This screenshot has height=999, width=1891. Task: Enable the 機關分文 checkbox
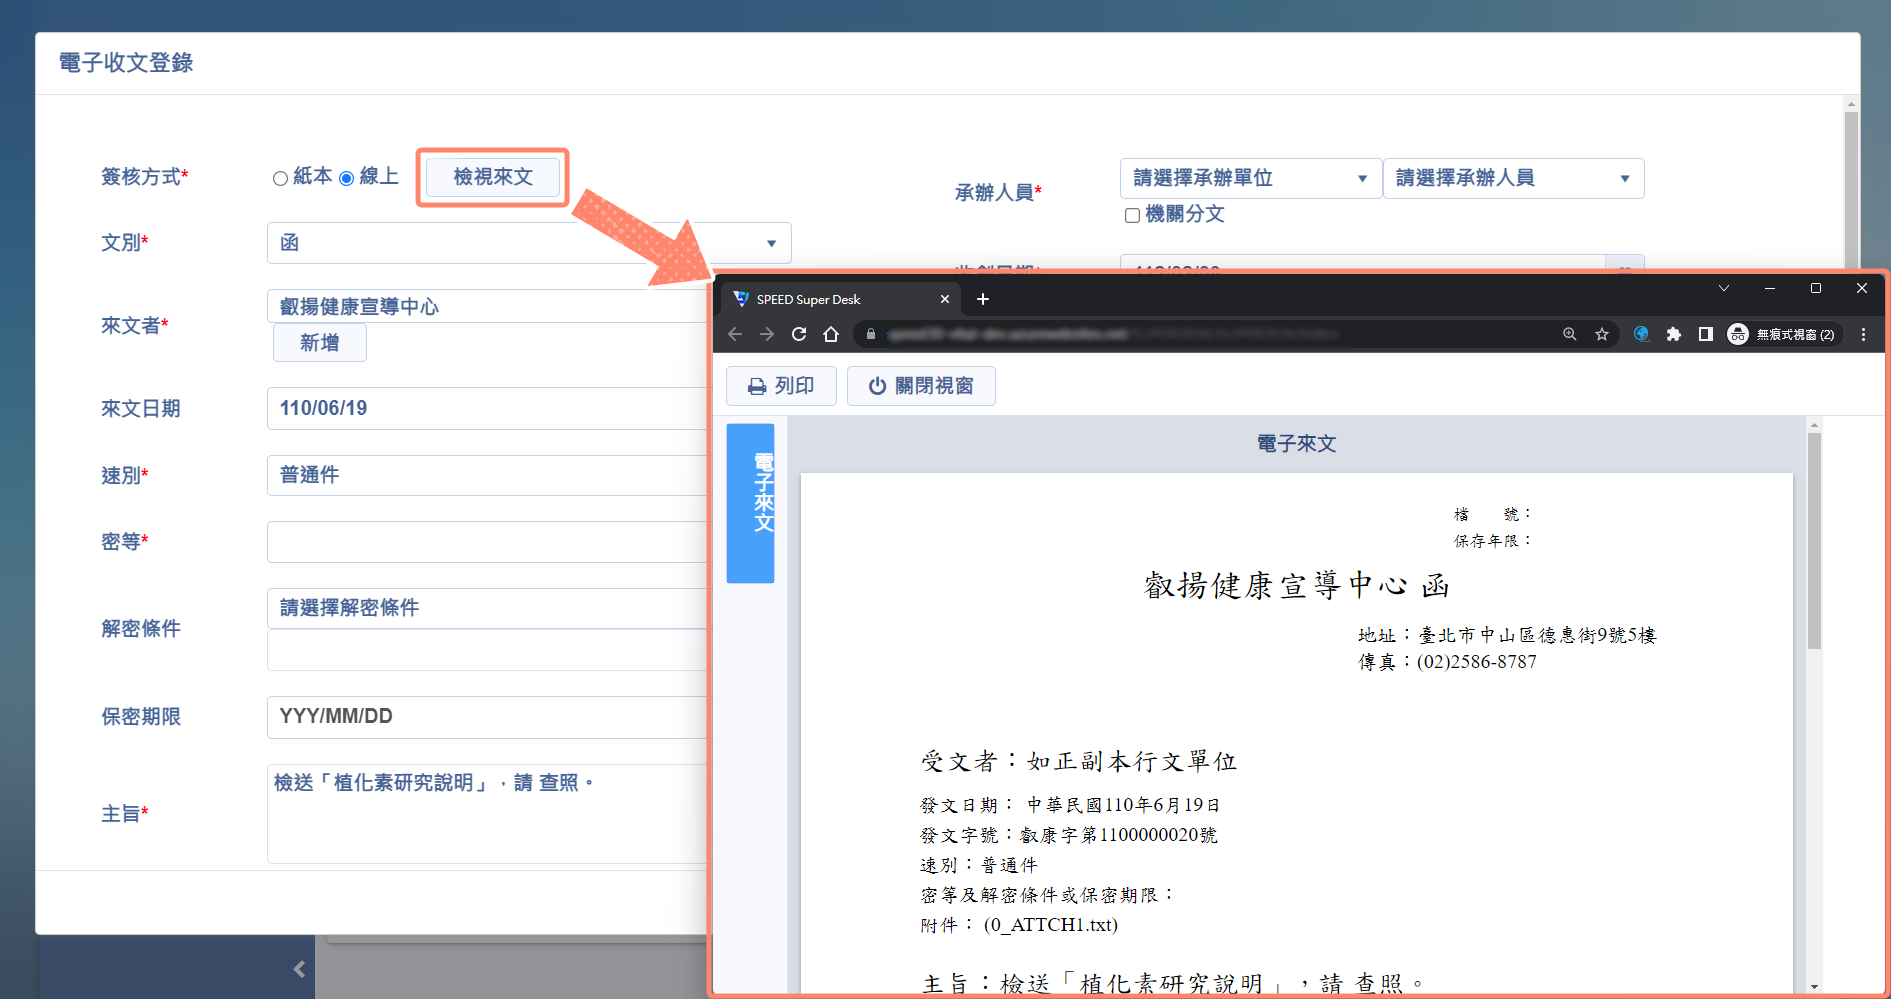[1132, 215]
